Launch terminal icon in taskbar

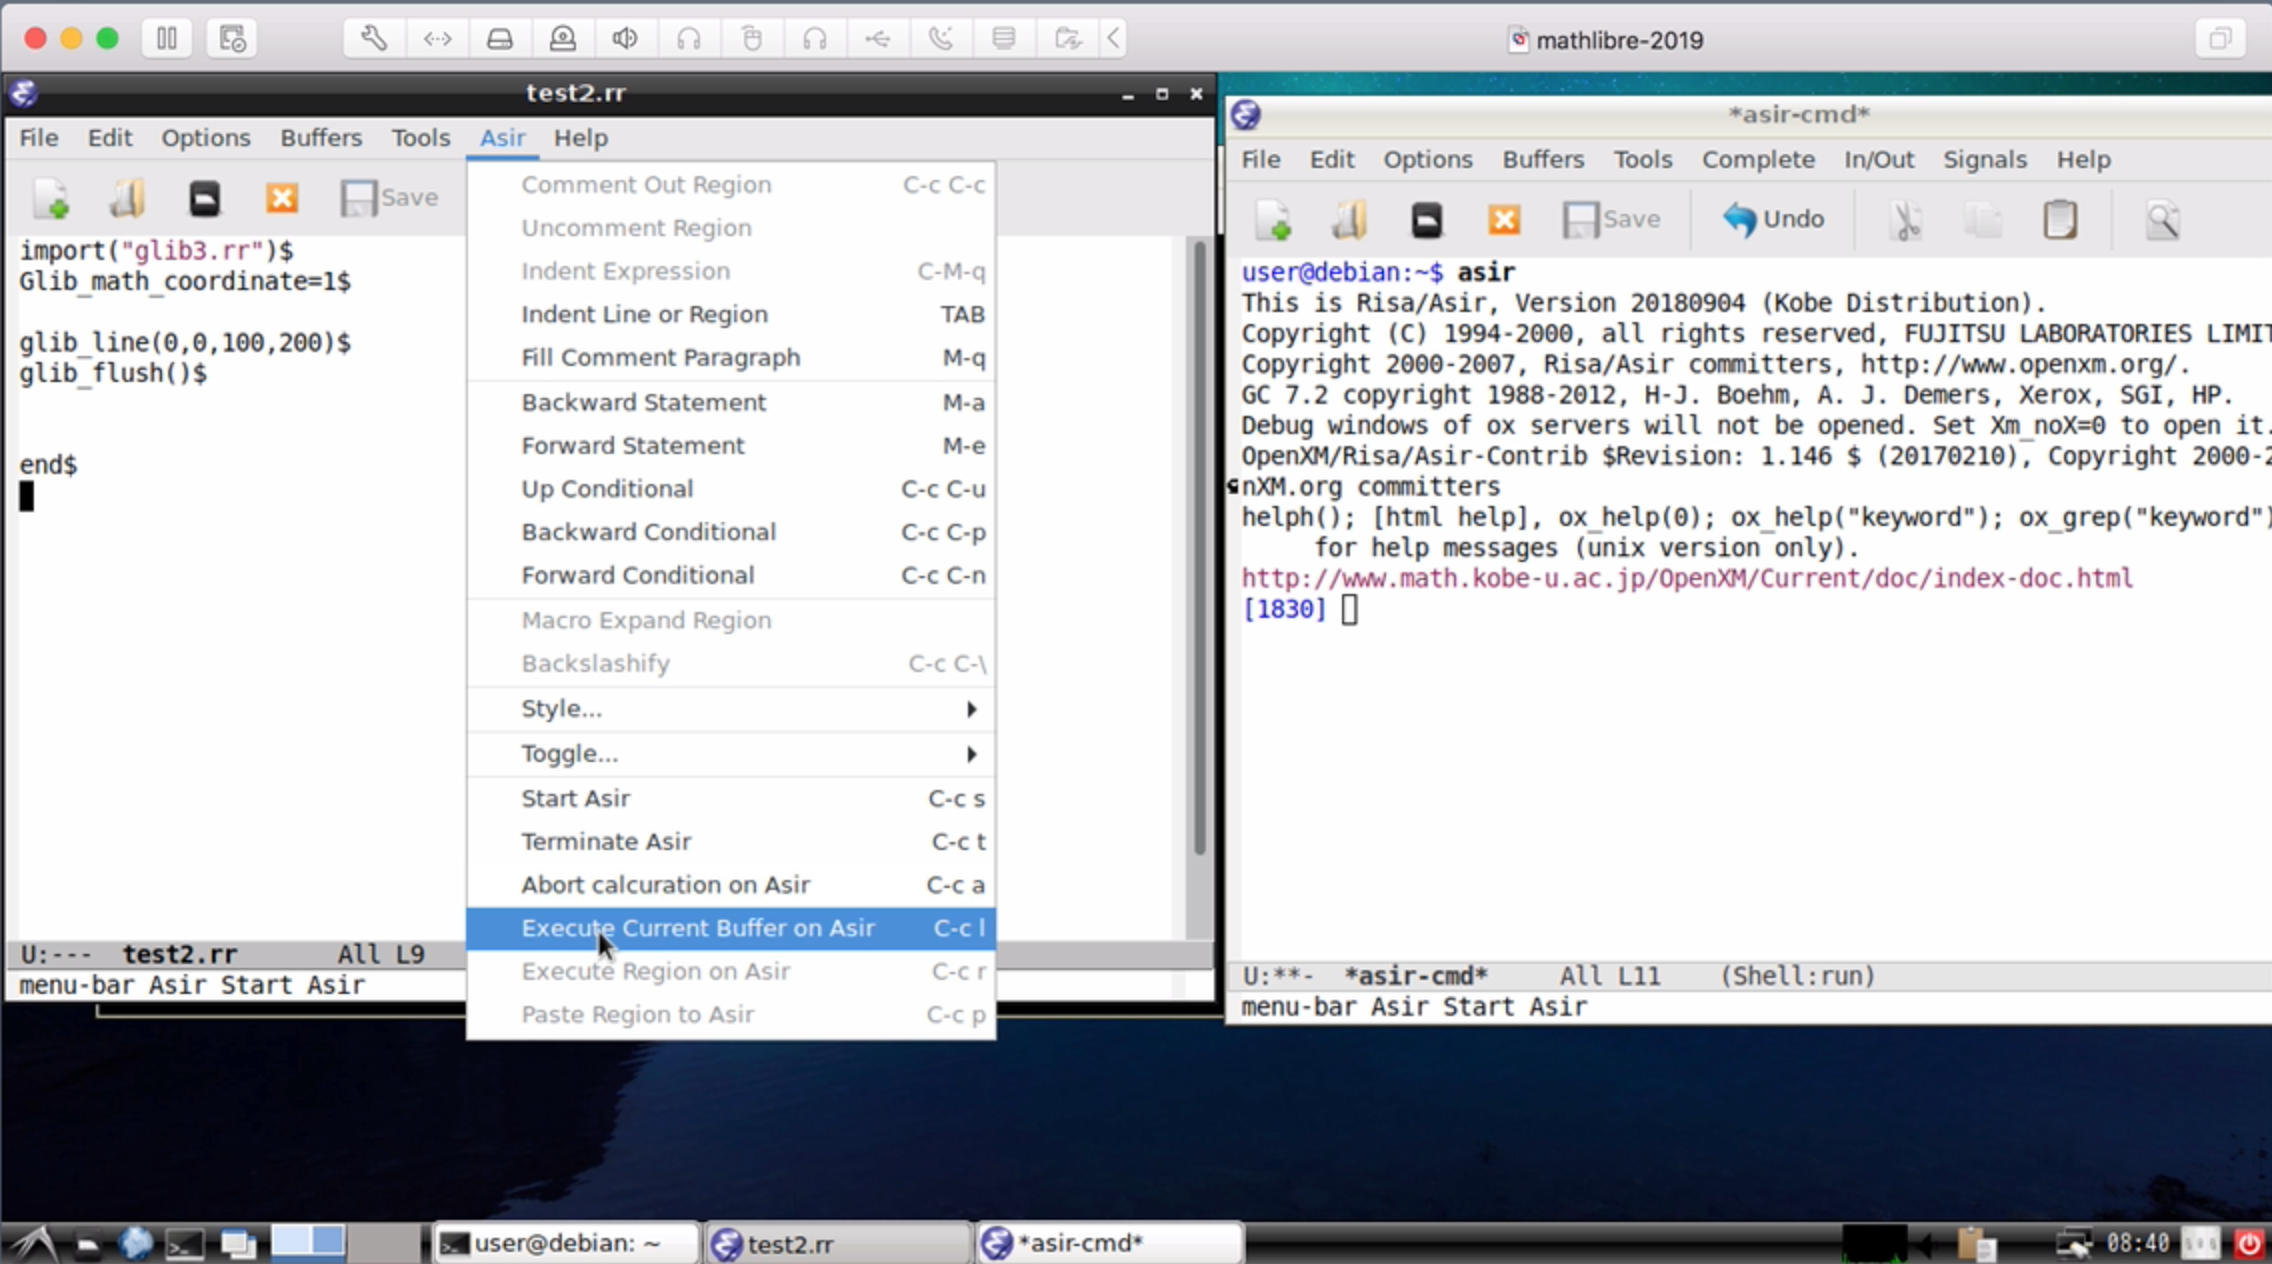point(185,1243)
